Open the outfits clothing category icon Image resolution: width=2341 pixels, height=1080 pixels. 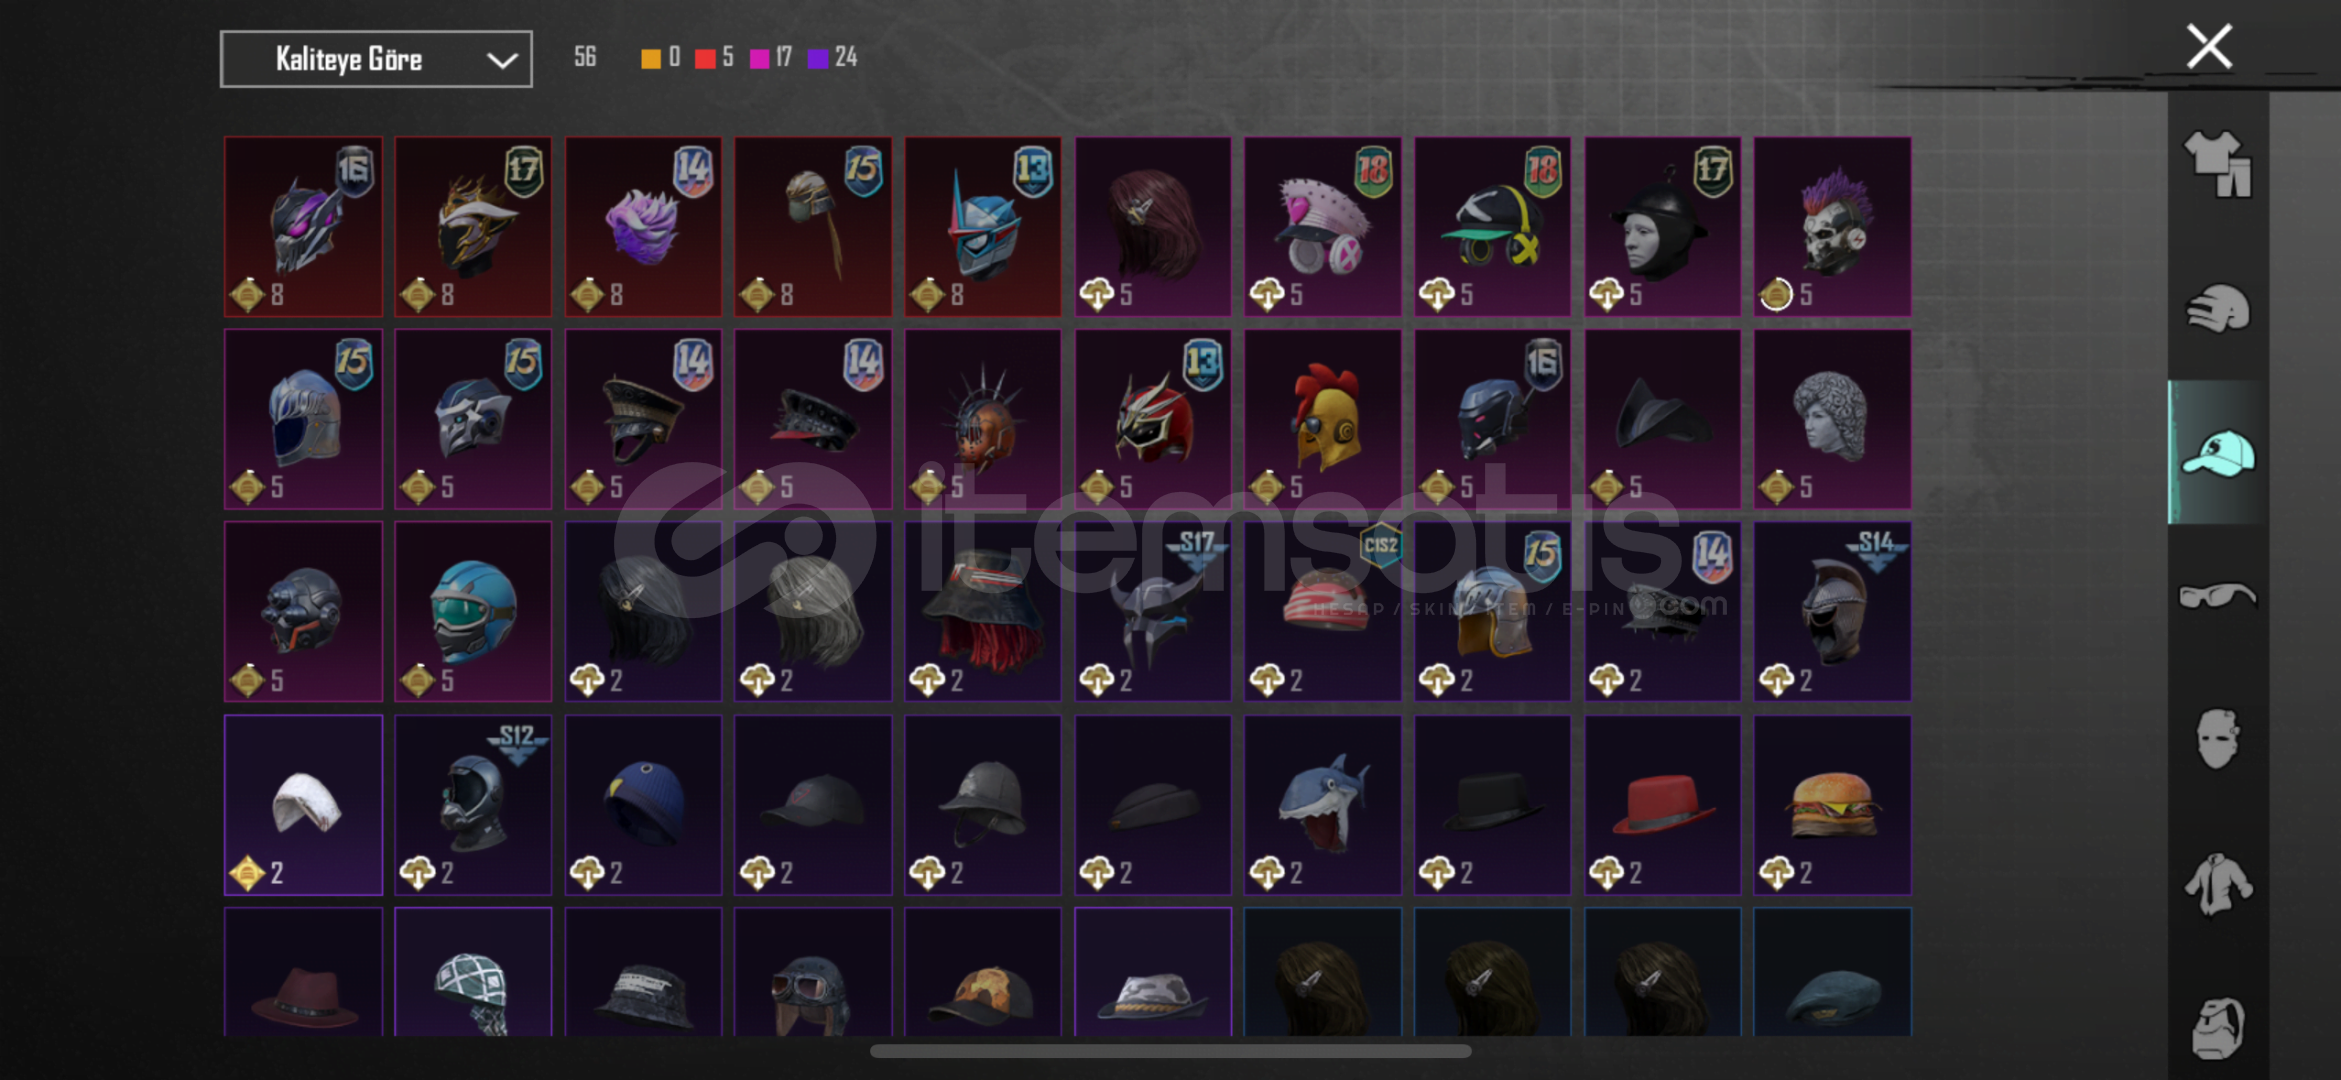pos(2218,164)
